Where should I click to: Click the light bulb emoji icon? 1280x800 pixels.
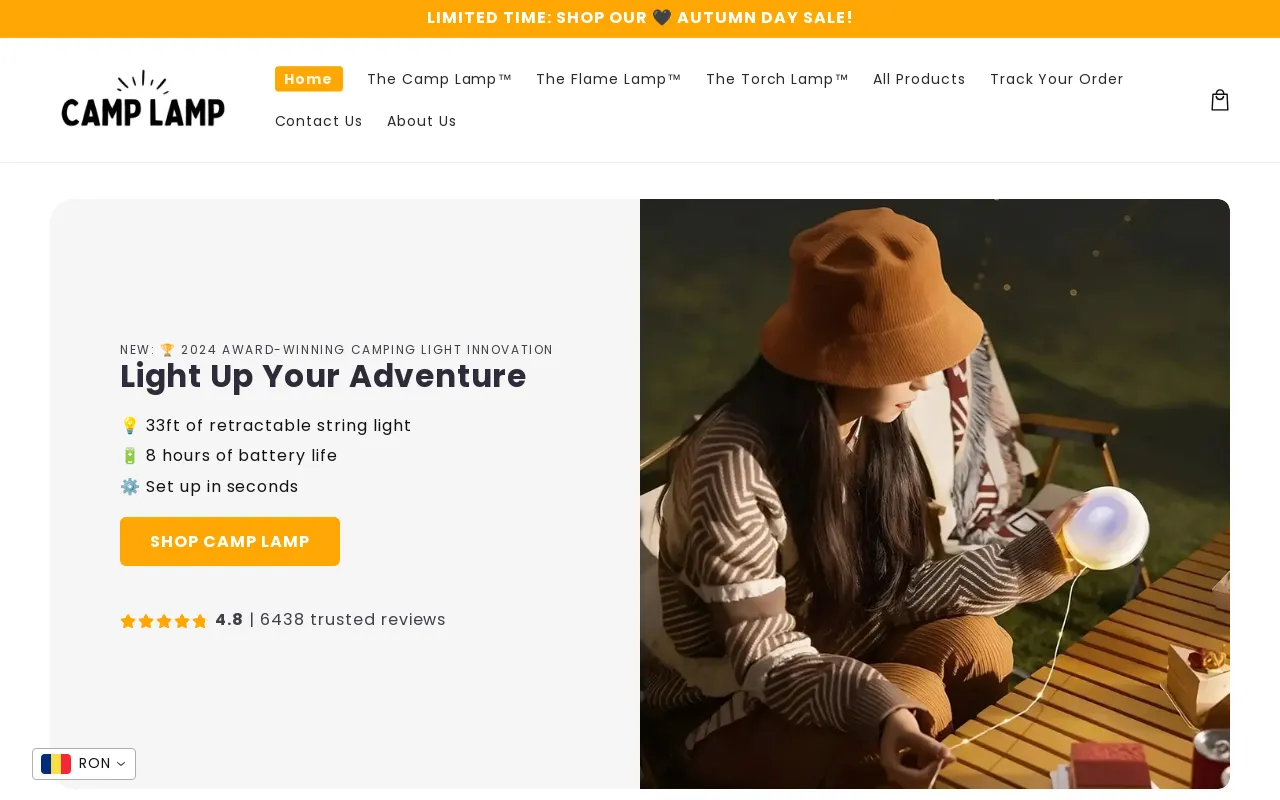click(130, 426)
